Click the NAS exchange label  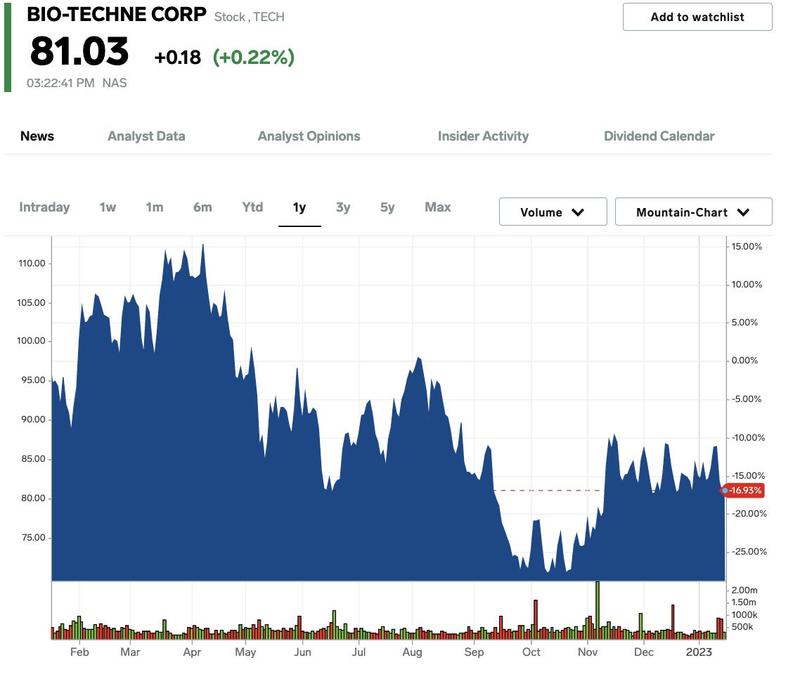(114, 83)
